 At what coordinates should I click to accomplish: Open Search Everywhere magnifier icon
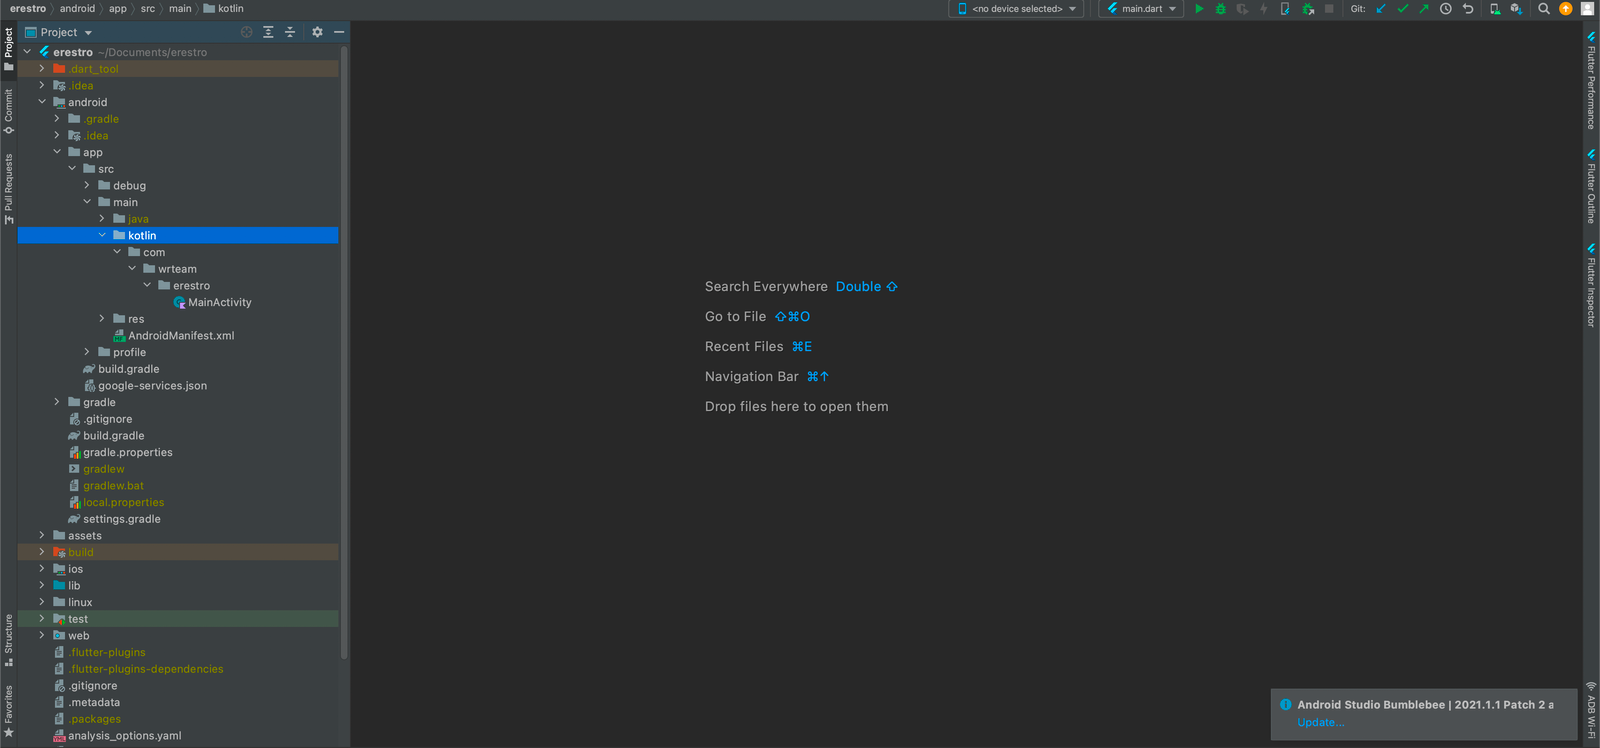[1544, 9]
